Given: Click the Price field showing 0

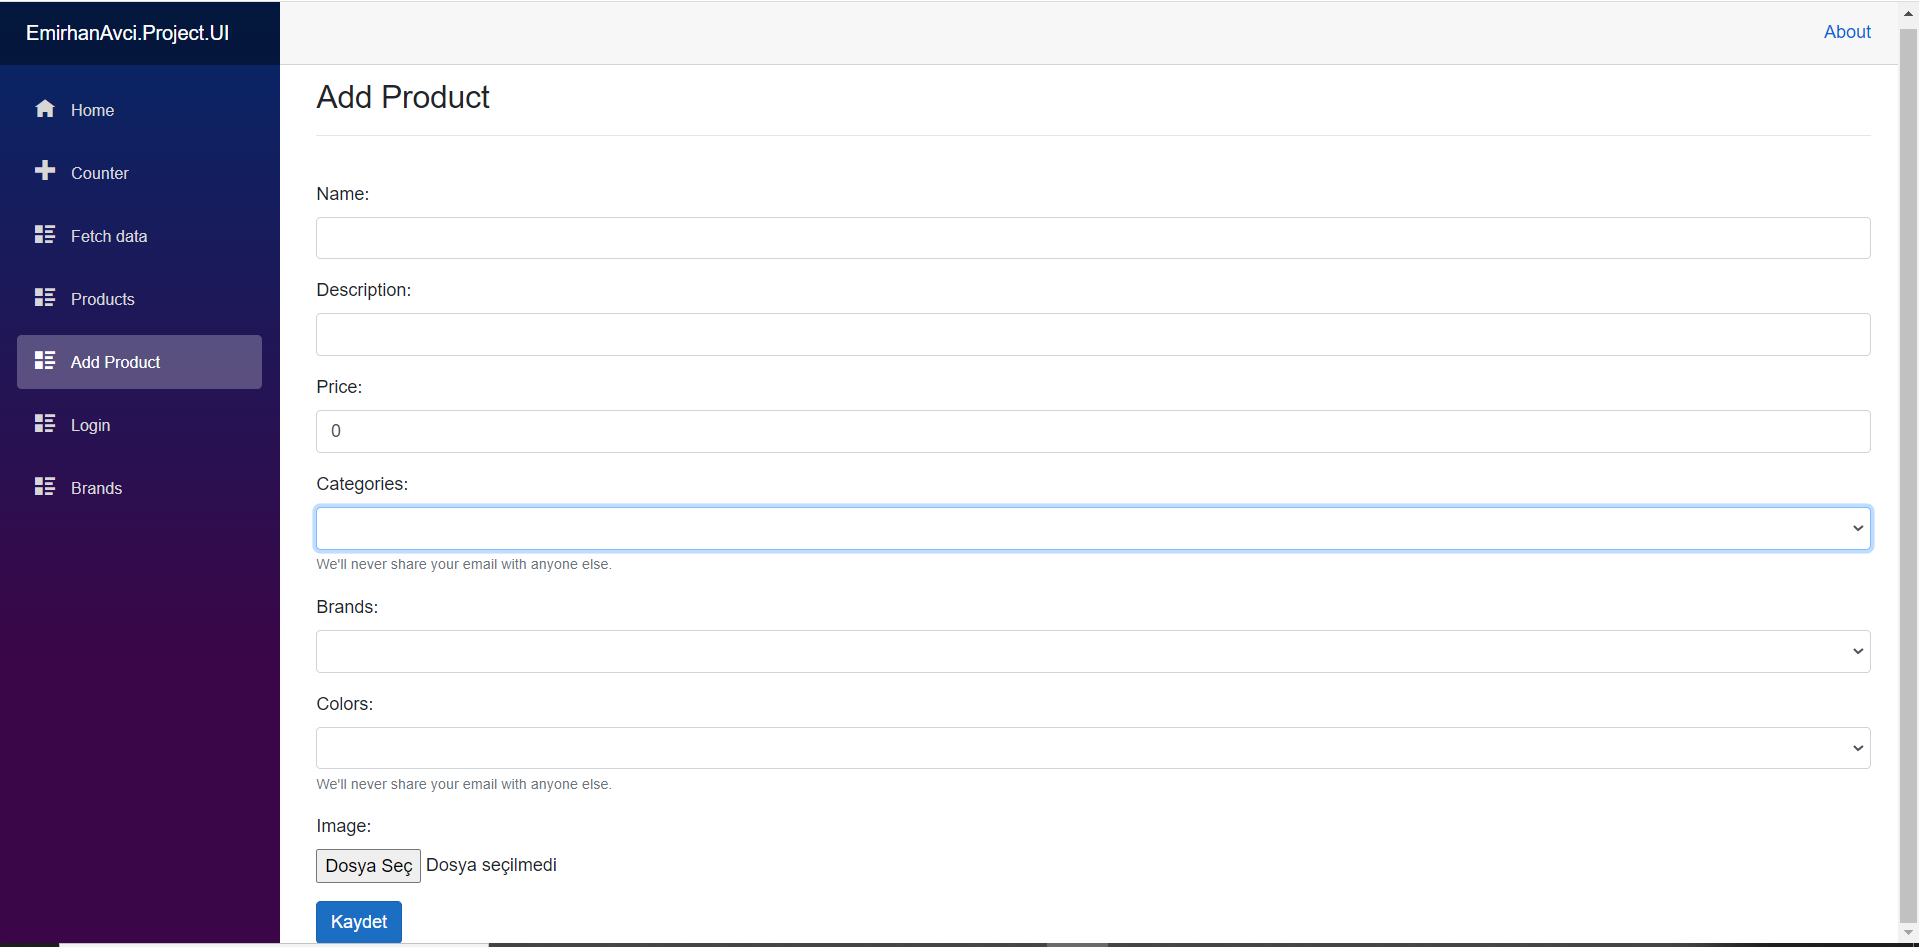Looking at the screenshot, I should tap(1092, 431).
